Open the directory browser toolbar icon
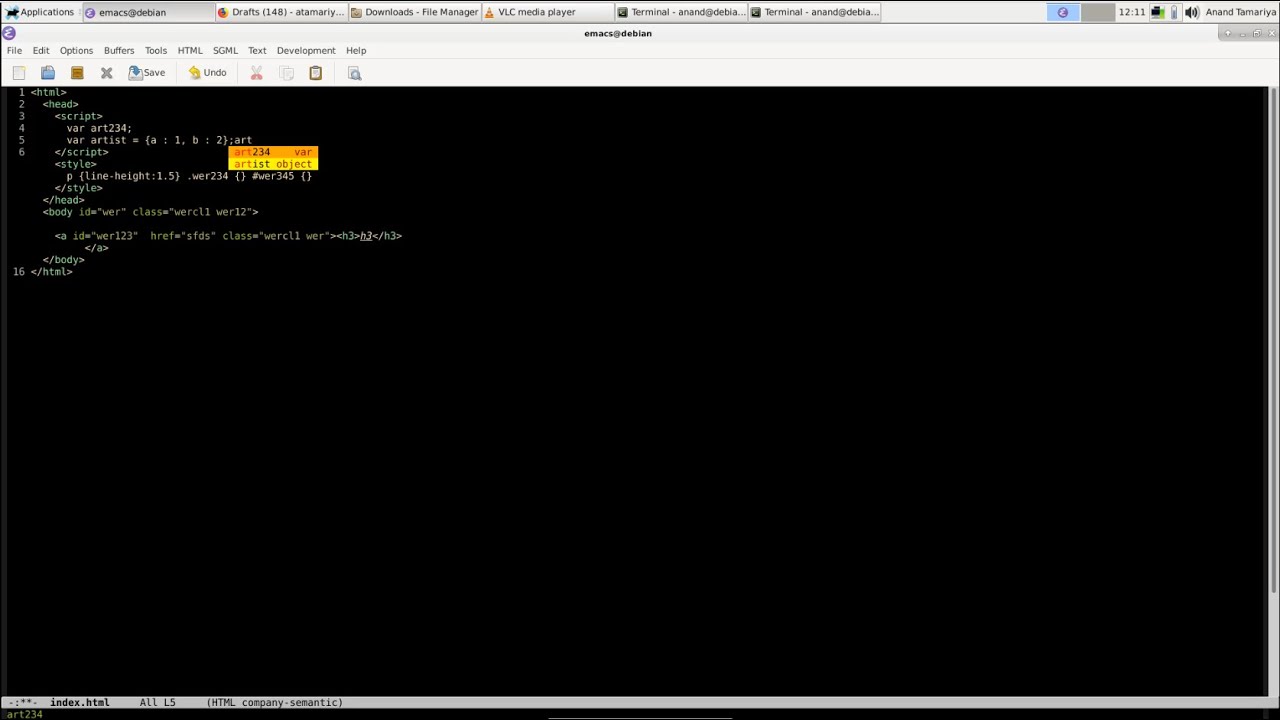 tap(77, 73)
